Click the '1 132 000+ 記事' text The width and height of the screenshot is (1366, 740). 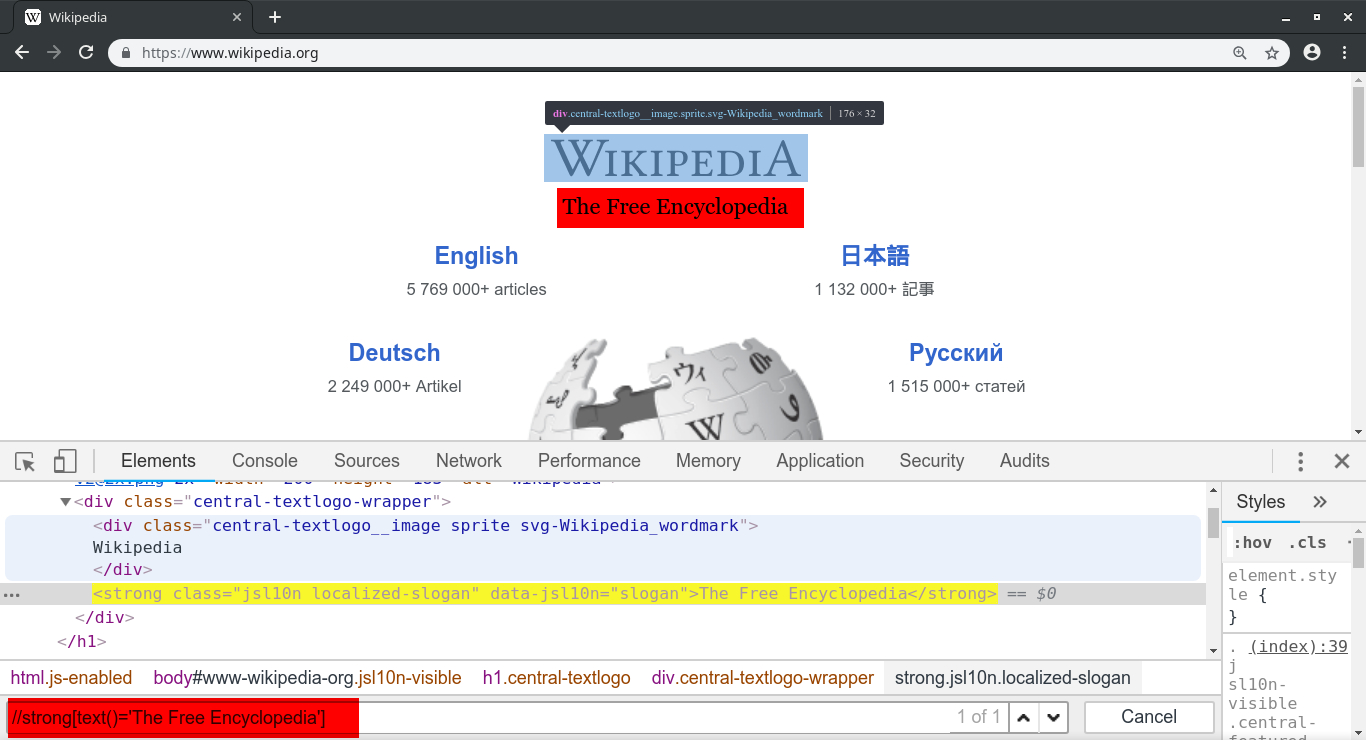(875, 290)
